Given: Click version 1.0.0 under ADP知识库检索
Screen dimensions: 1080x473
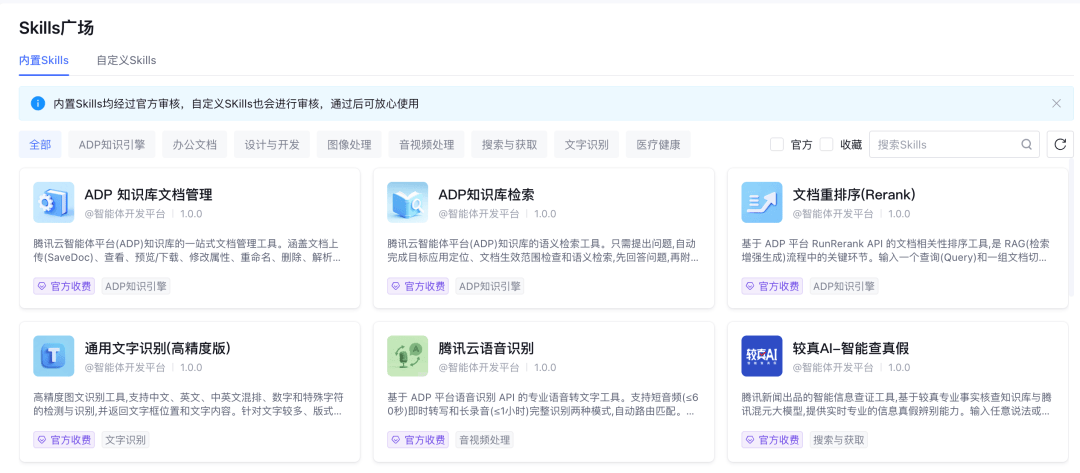Looking at the screenshot, I should (x=545, y=214).
